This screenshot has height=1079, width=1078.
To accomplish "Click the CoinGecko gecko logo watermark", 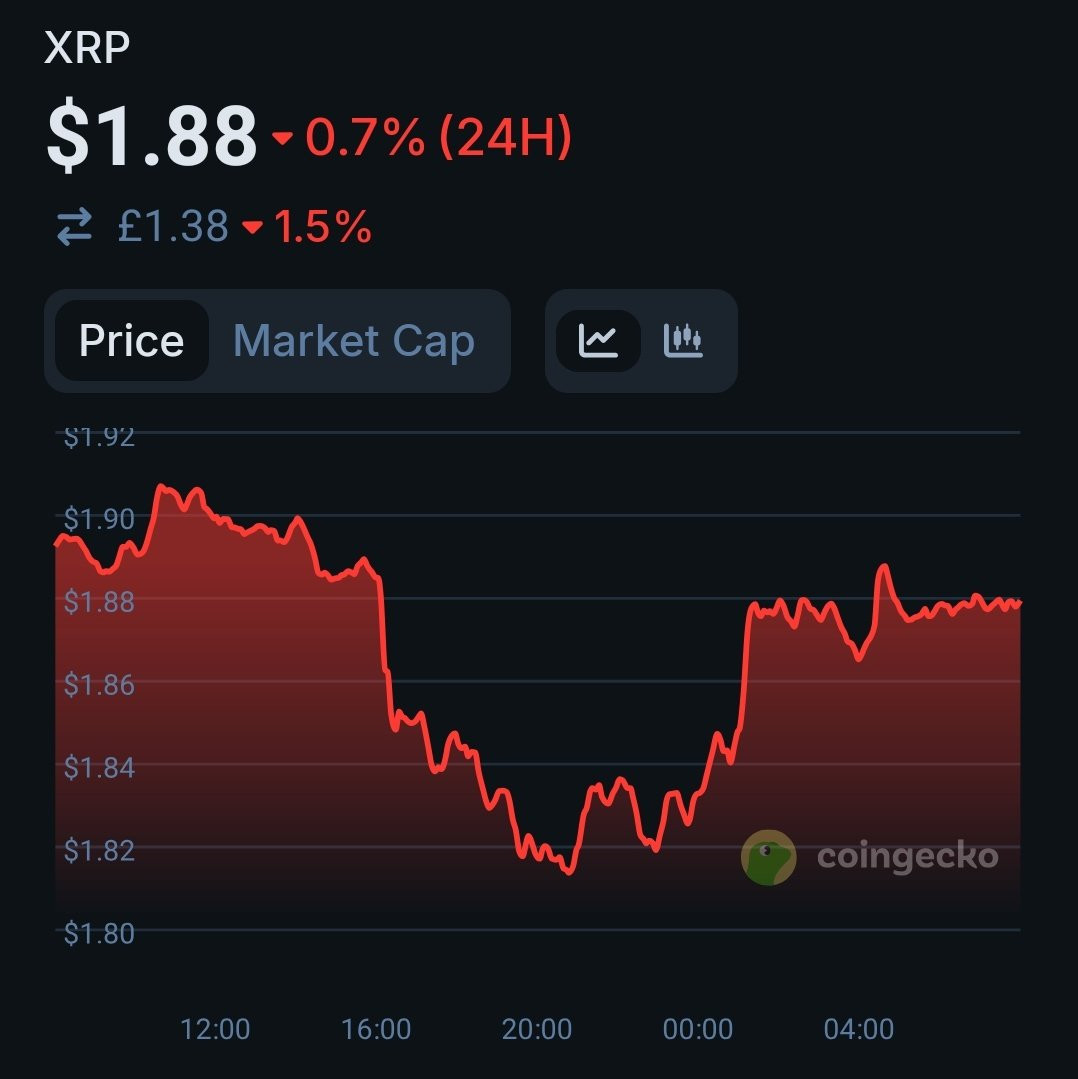I will click(x=768, y=857).
